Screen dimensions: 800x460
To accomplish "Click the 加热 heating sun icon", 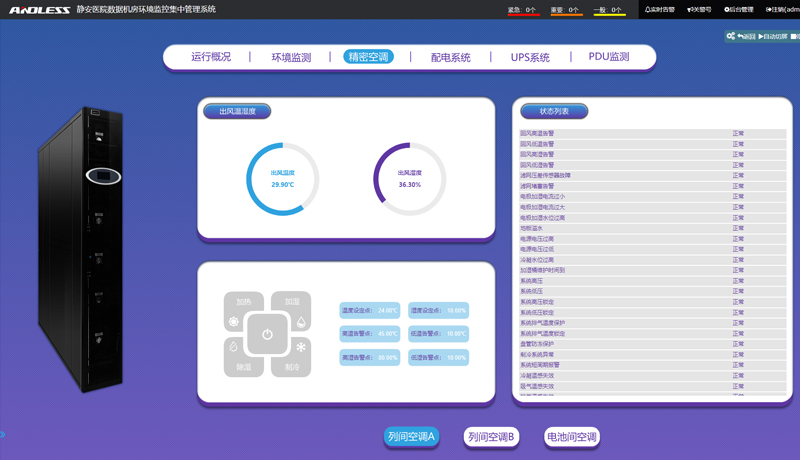I will point(234,322).
